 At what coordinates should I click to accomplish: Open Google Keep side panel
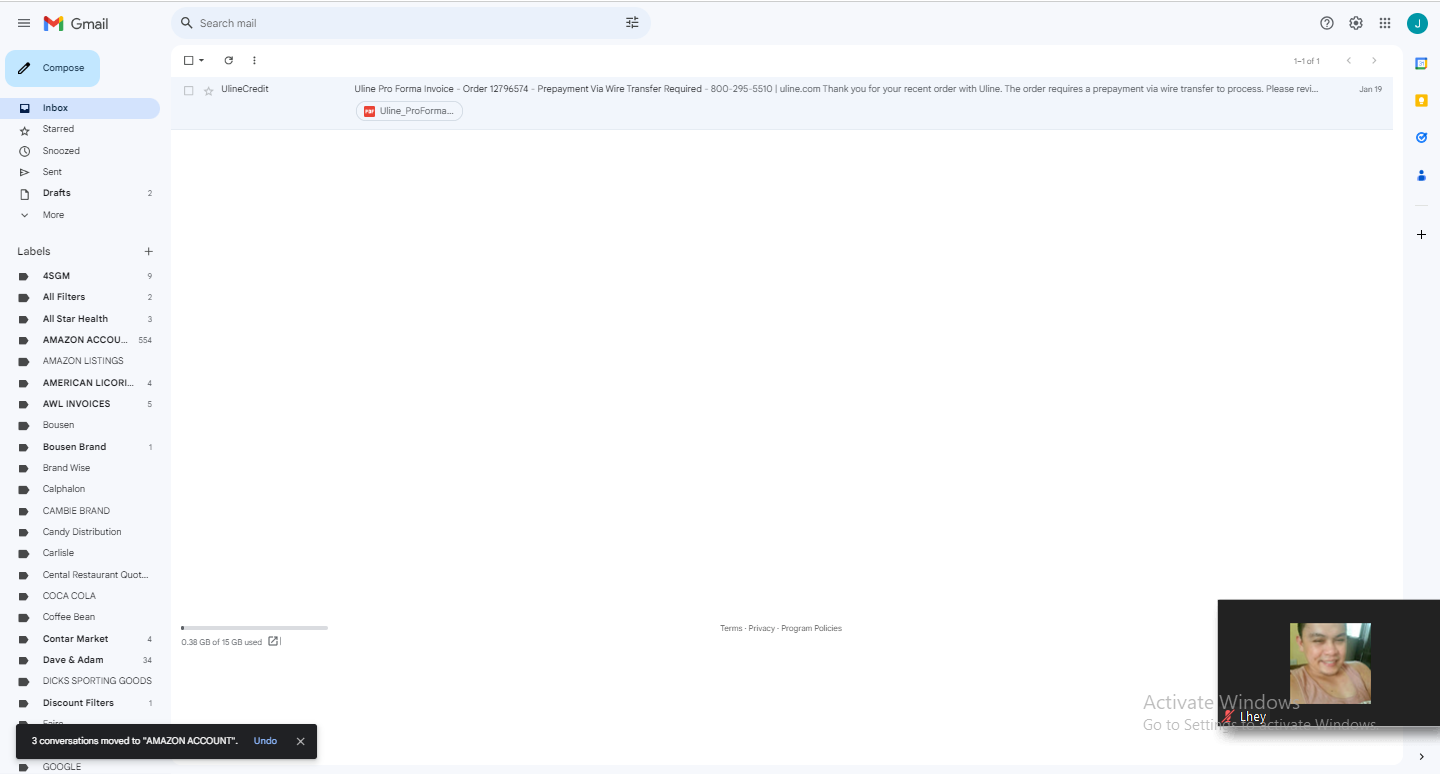click(1421, 100)
